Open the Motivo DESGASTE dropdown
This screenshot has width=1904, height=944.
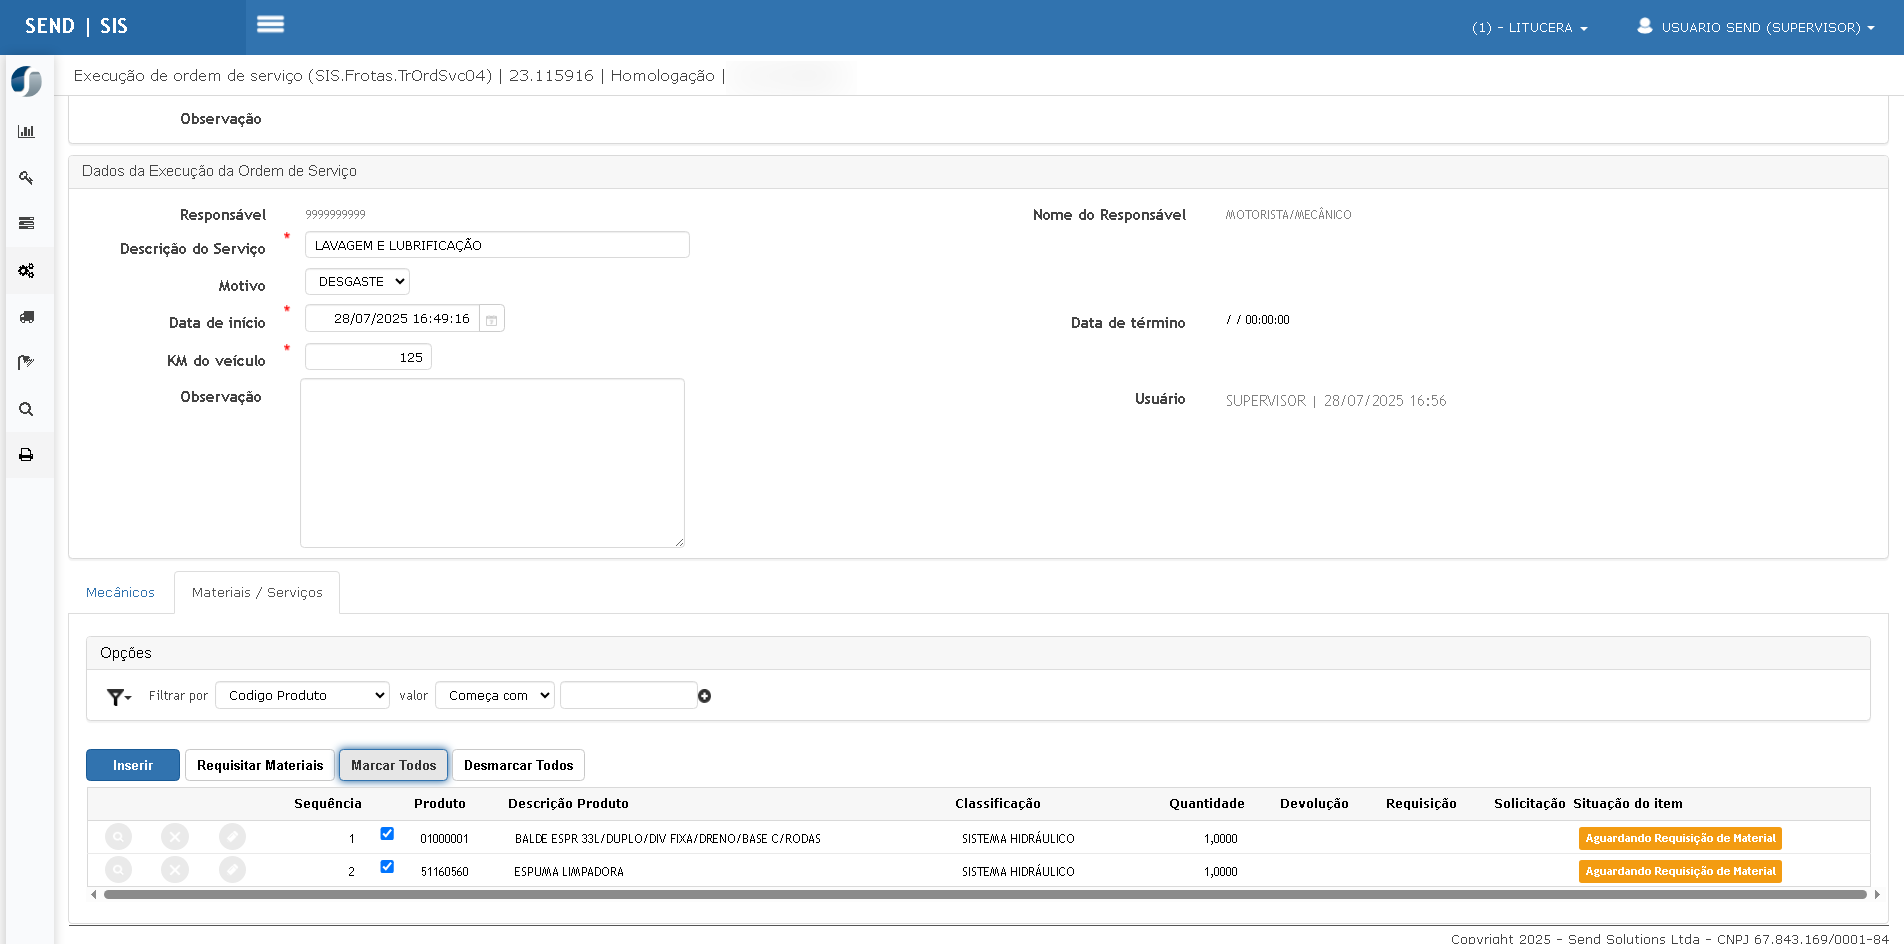pyautogui.click(x=357, y=282)
